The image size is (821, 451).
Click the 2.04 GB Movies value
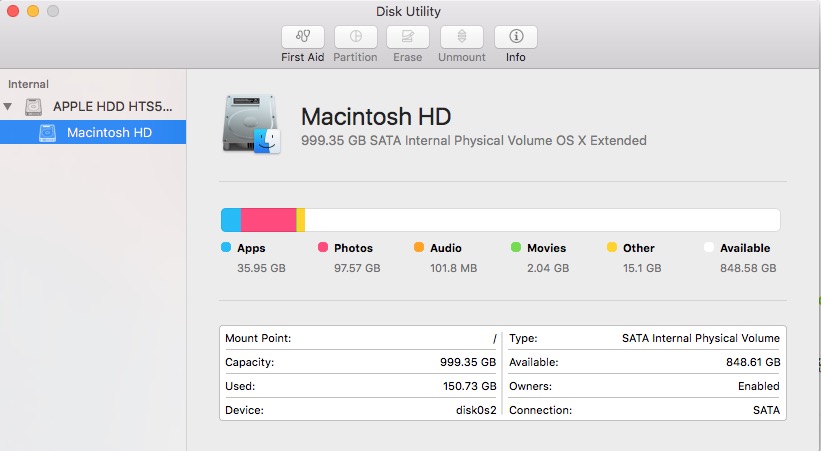pos(548,268)
